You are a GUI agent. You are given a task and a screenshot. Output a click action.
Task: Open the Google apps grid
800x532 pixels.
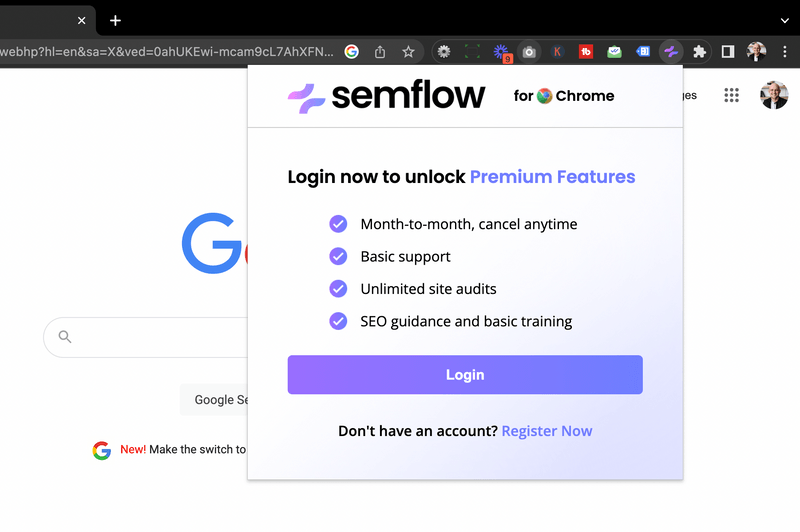tap(732, 95)
